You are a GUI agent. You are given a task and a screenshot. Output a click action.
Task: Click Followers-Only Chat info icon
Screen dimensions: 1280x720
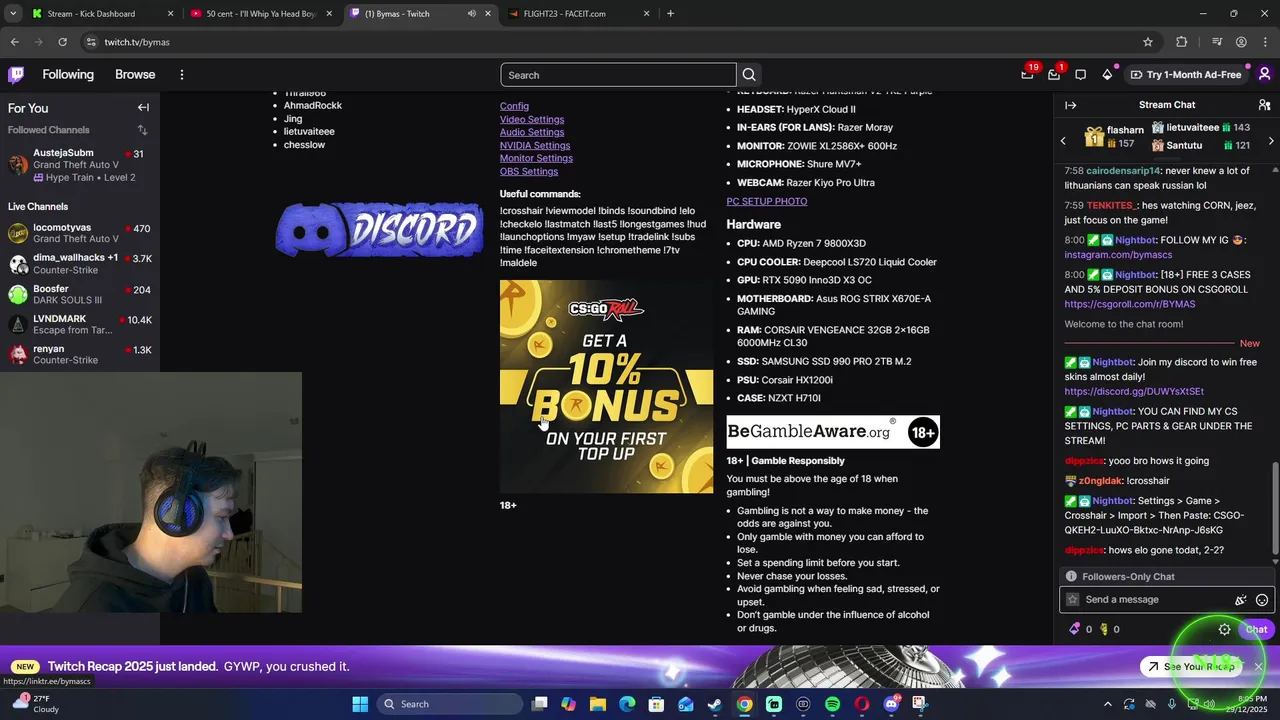coord(1071,577)
